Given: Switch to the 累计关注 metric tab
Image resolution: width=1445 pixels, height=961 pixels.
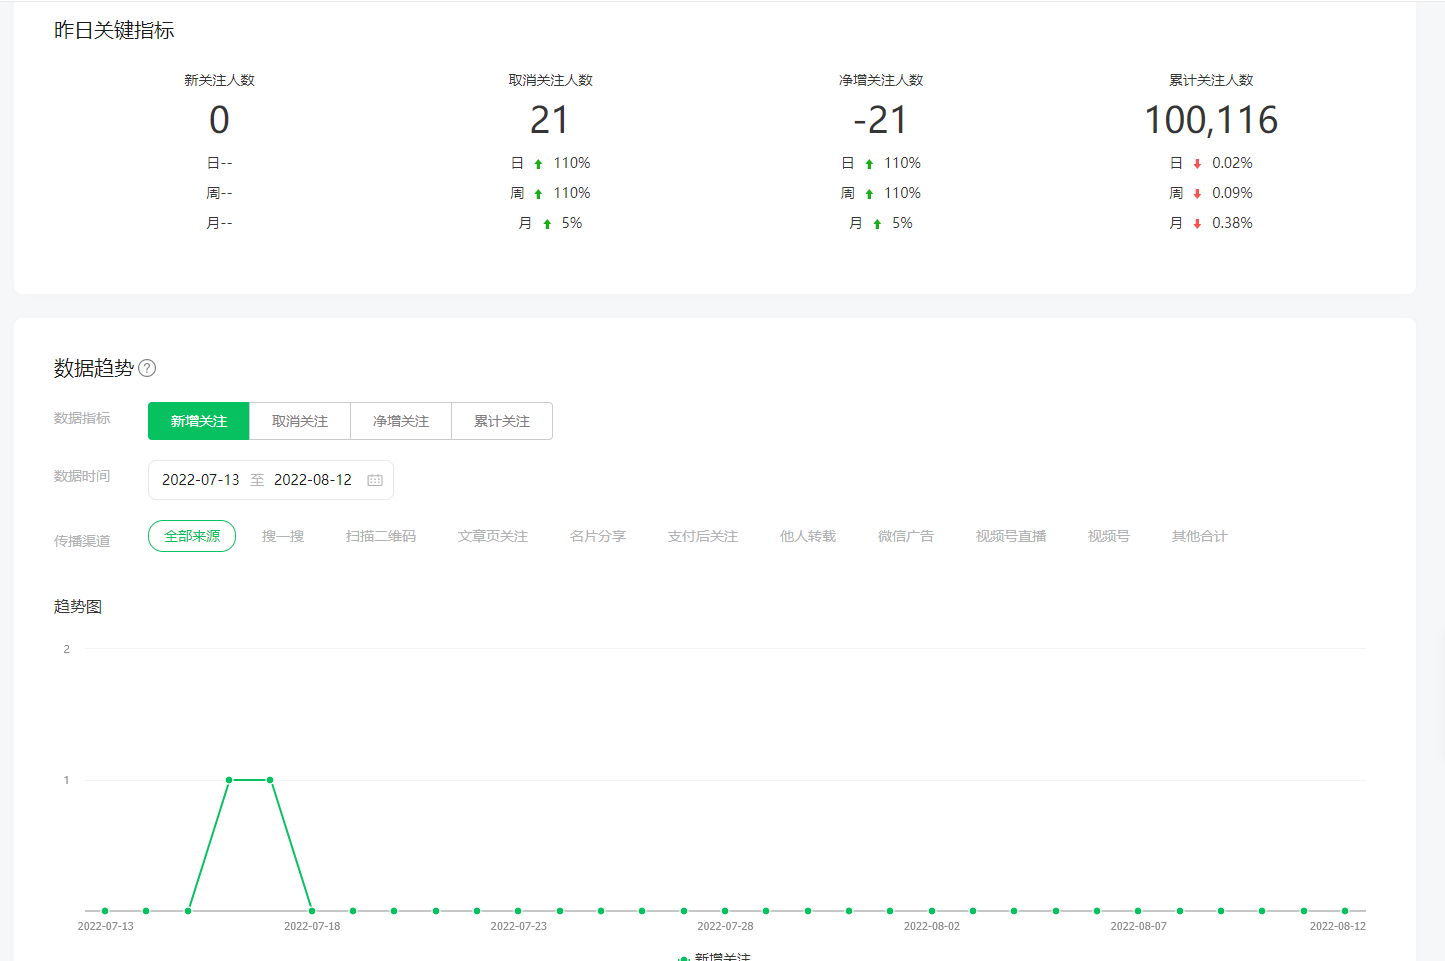Looking at the screenshot, I should [x=502, y=421].
